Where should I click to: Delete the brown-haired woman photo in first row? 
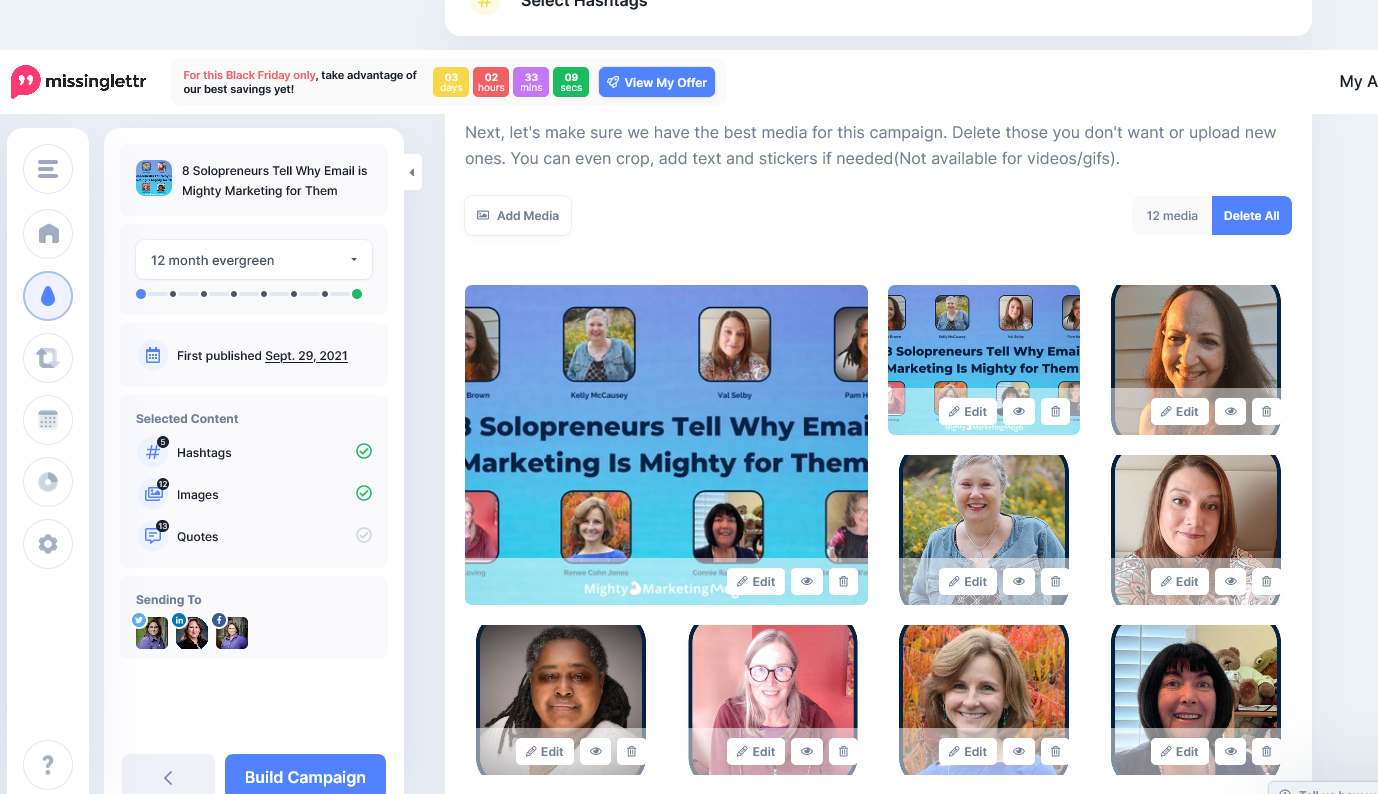coord(1267,412)
